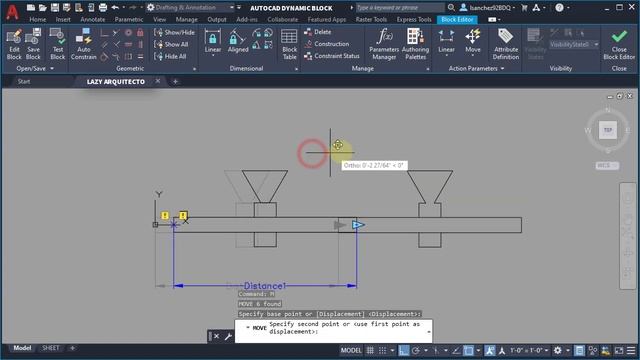
Task: Click the Fix lock geometric constraint
Action: coord(140,32)
